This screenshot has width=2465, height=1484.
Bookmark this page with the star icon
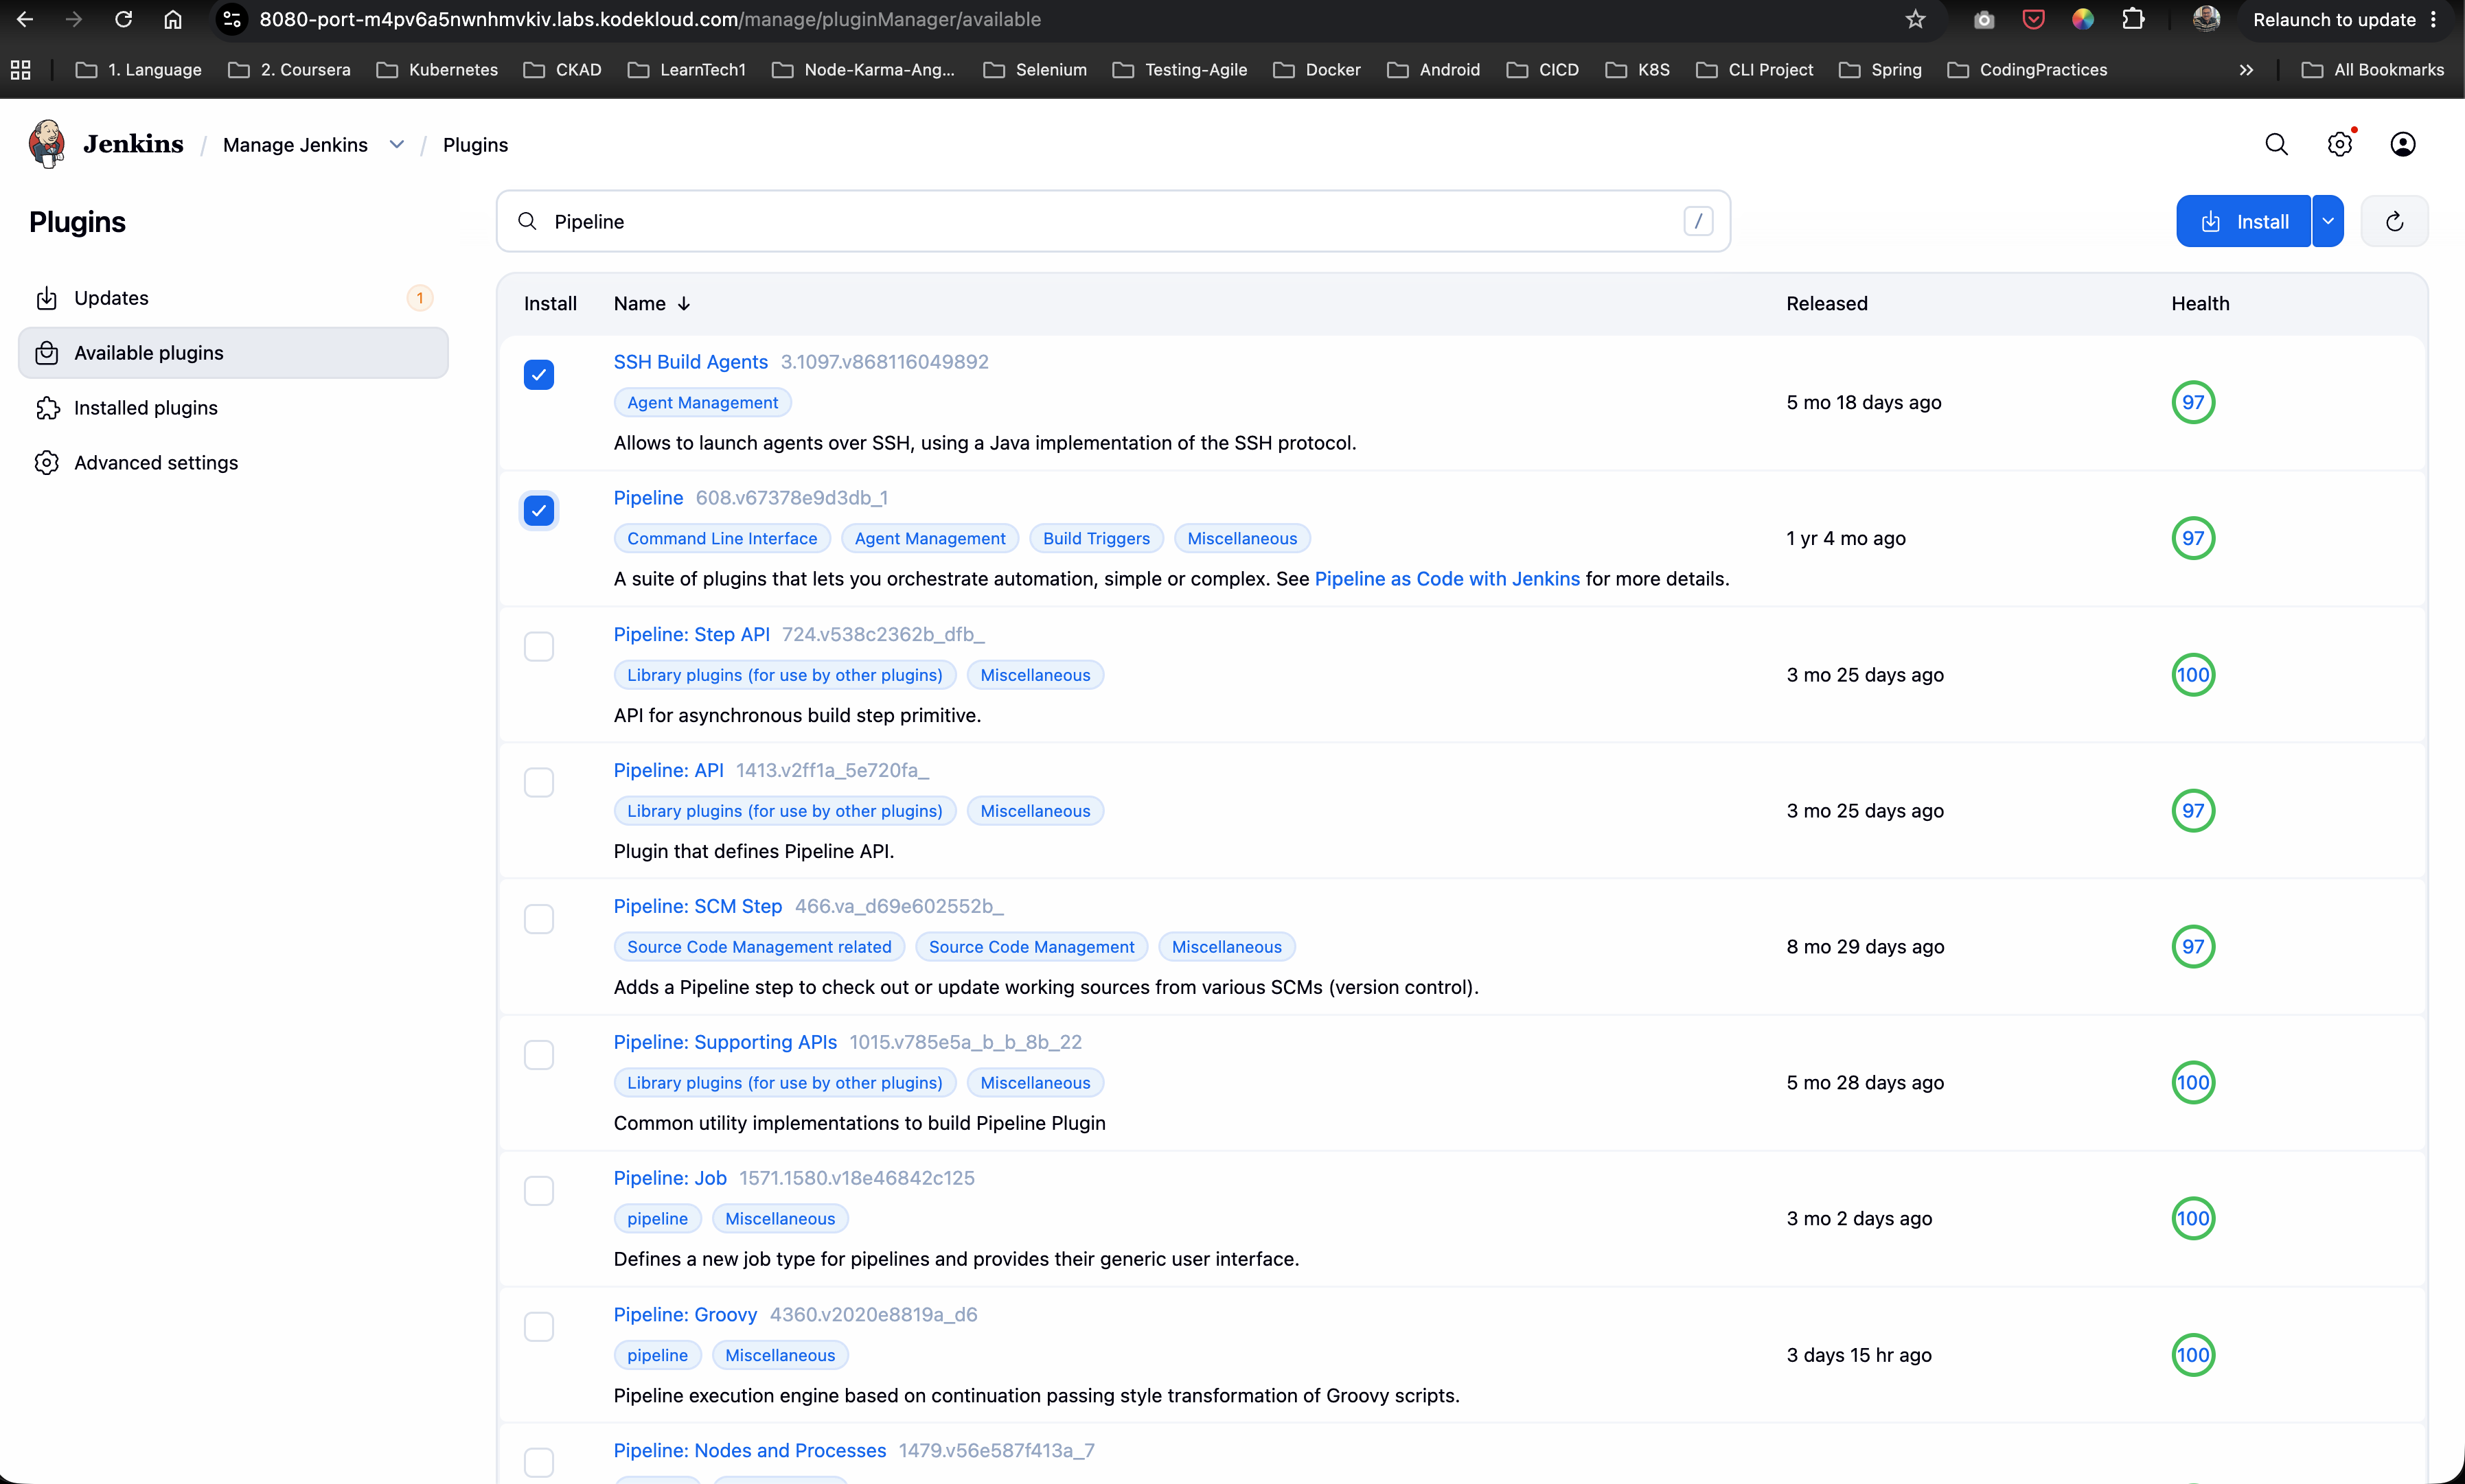[1915, 19]
